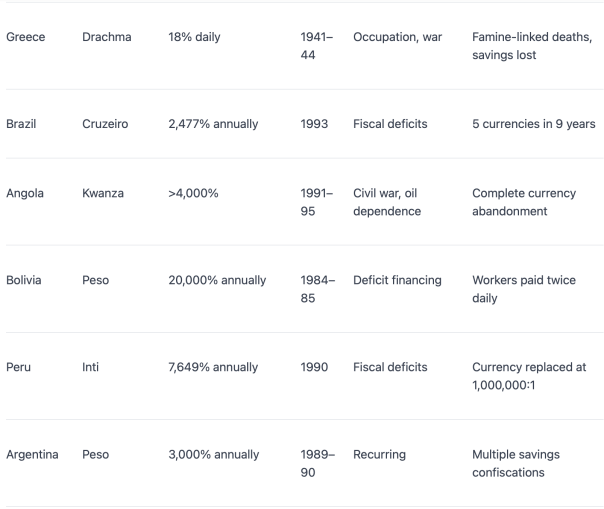Click the 18% daily rate text
604x509 pixels.
[x=194, y=37]
